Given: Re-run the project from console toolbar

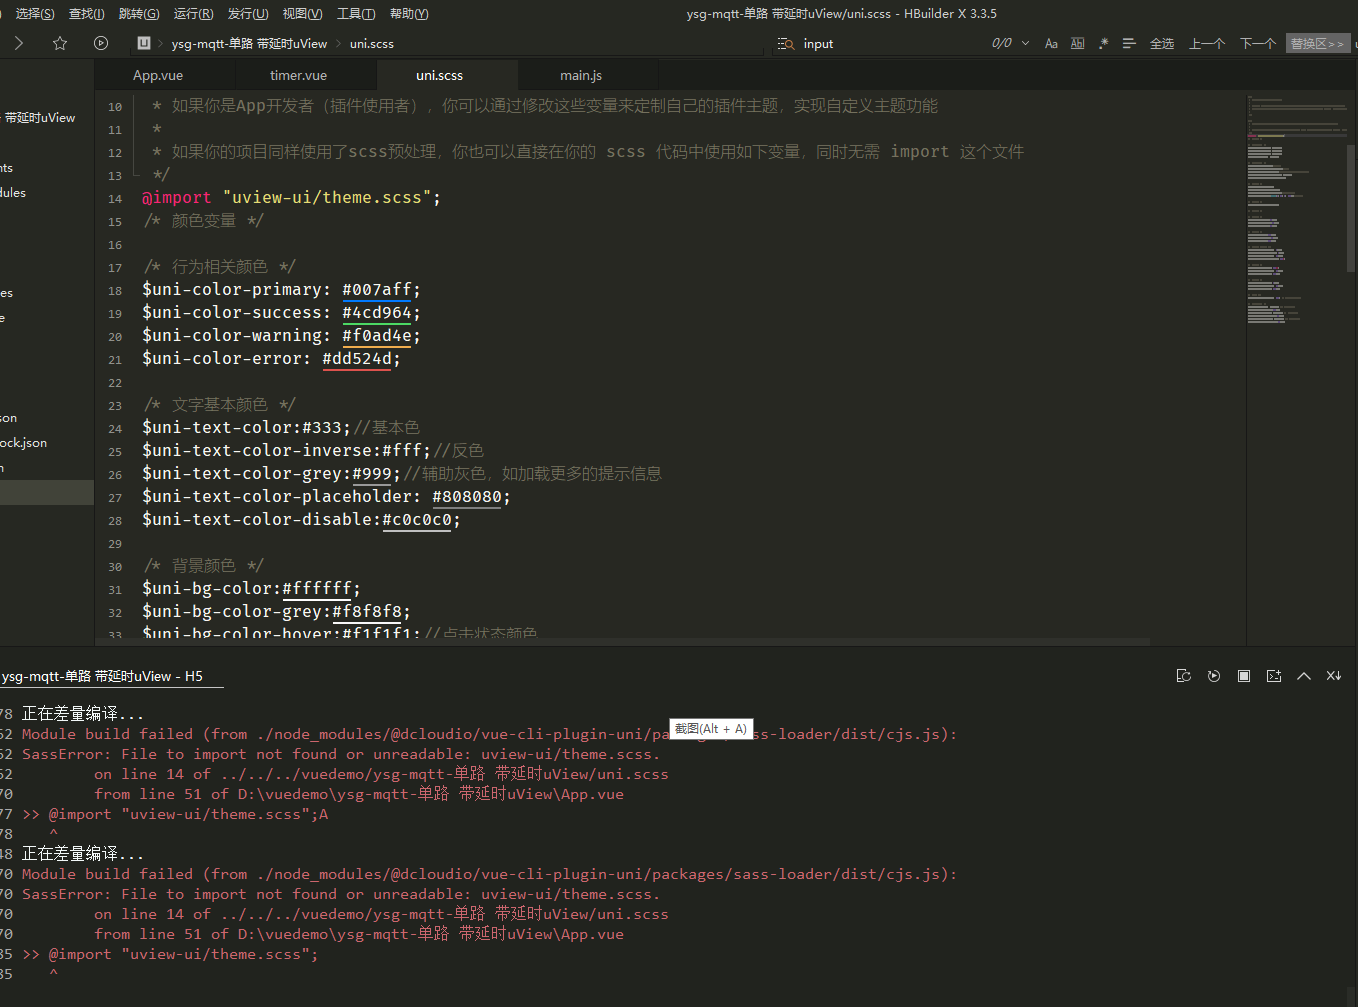Looking at the screenshot, I should (x=1214, y=676).
